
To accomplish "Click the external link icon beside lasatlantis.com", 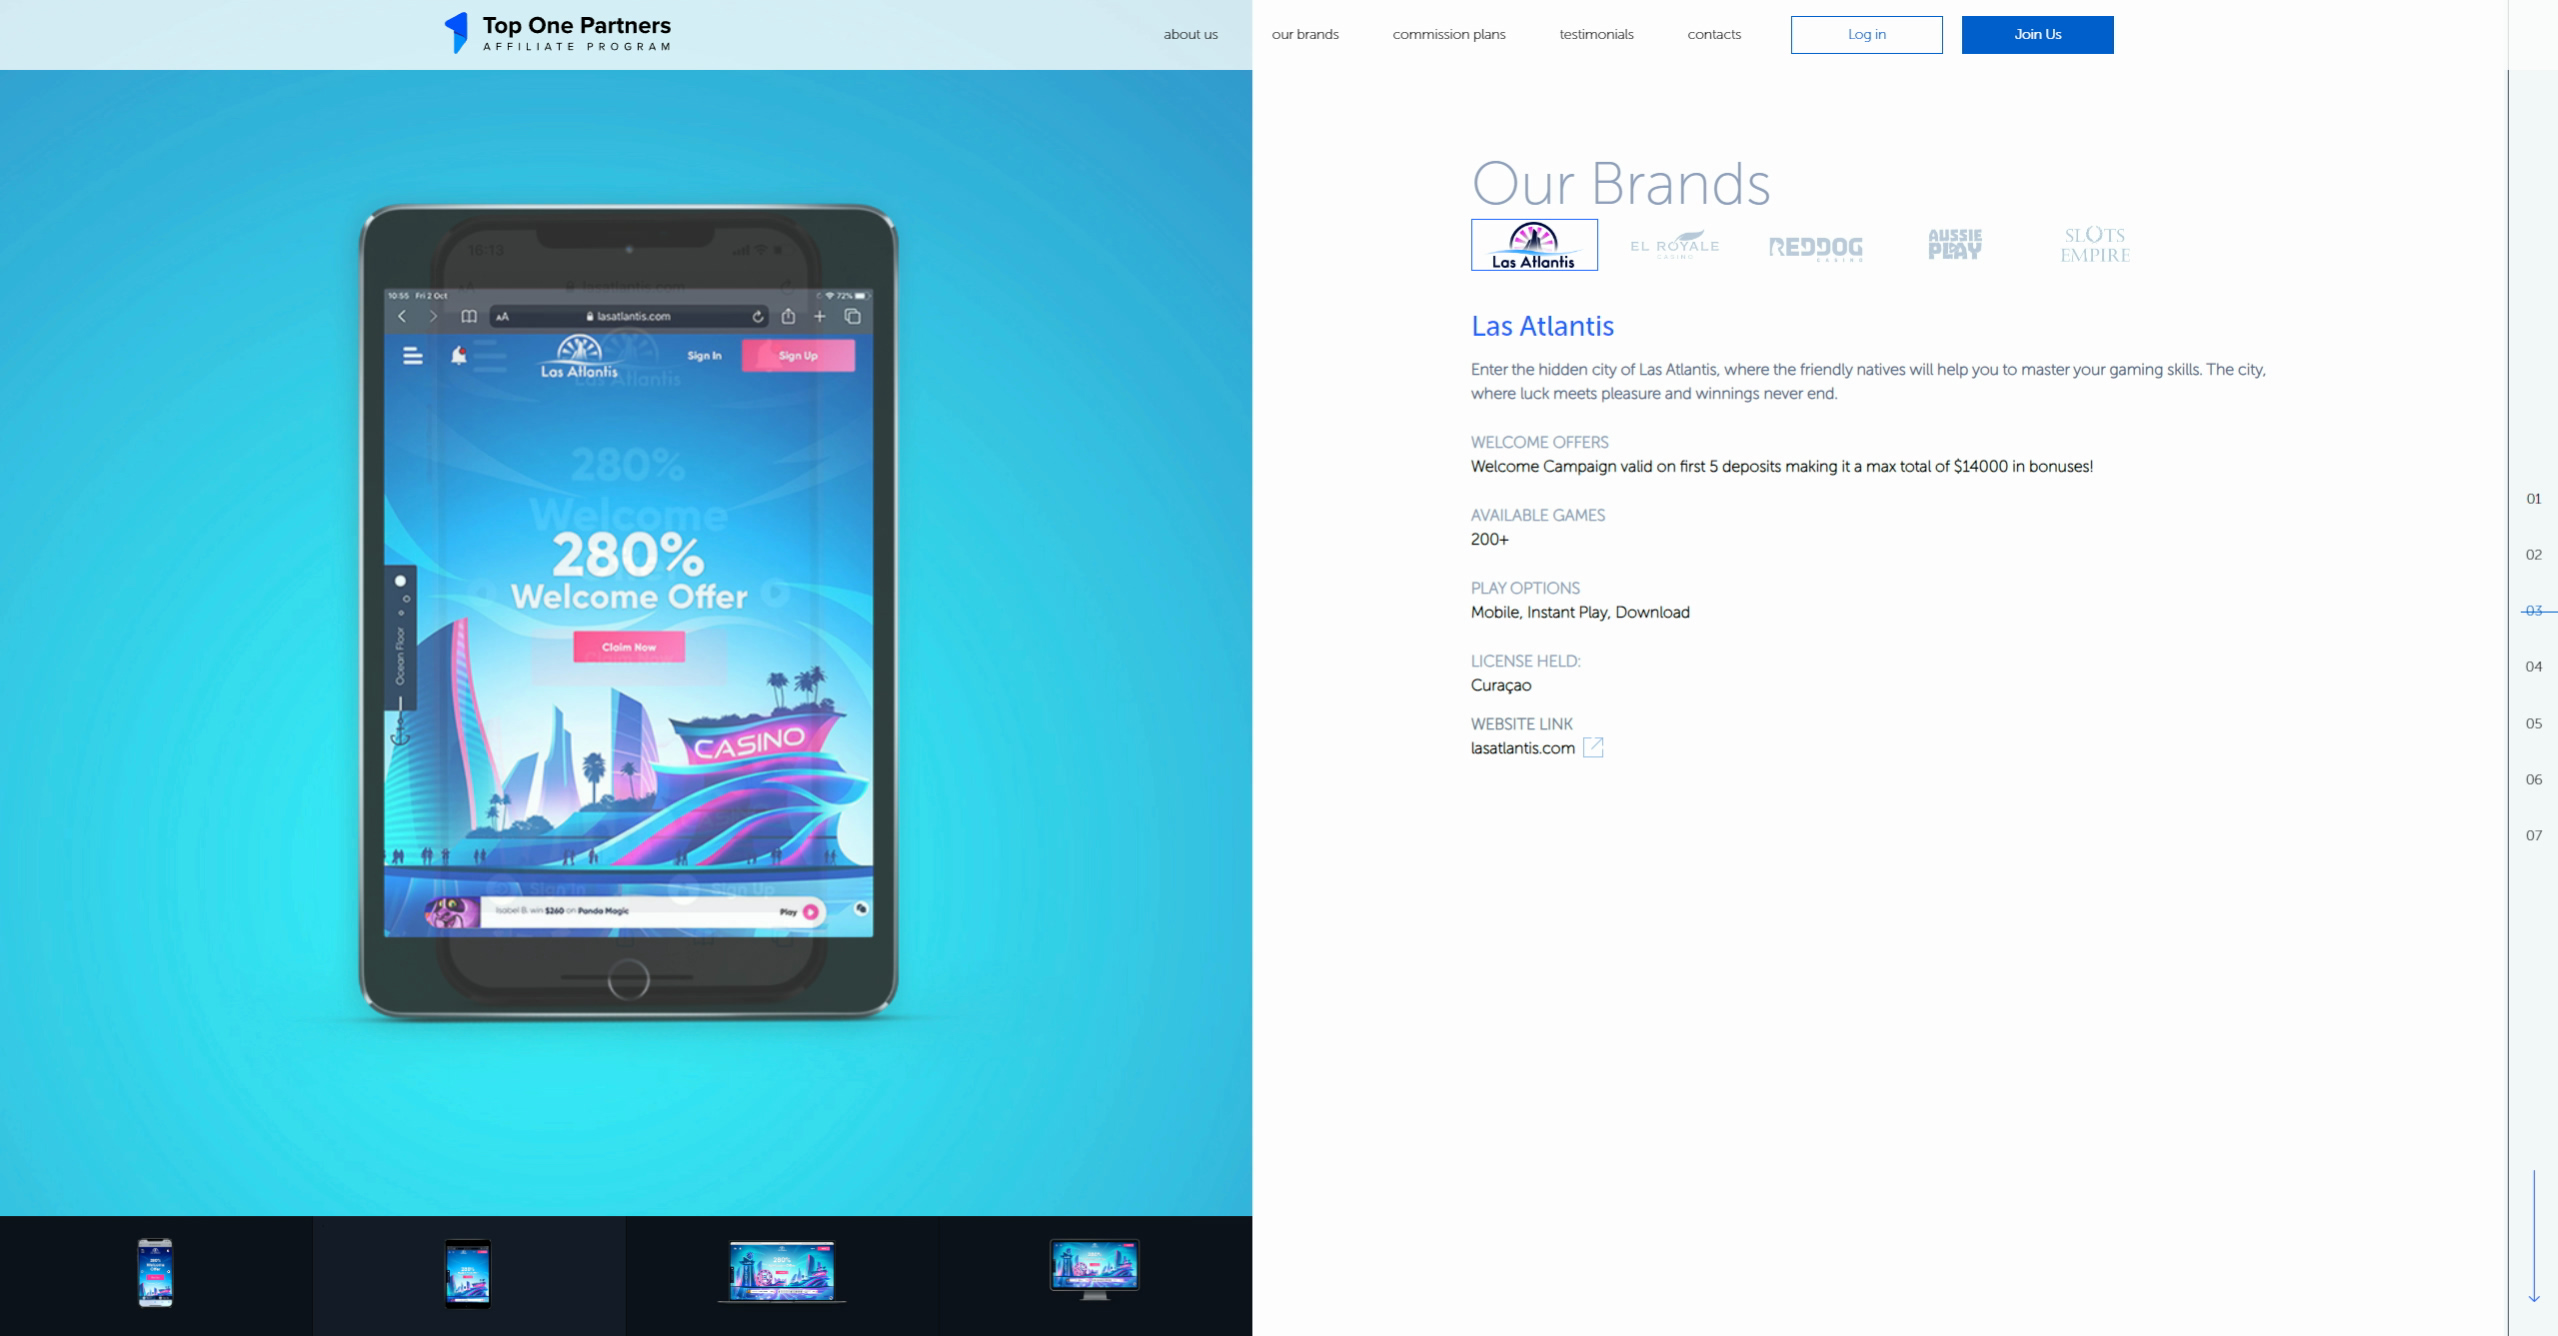I will 1593,748.
